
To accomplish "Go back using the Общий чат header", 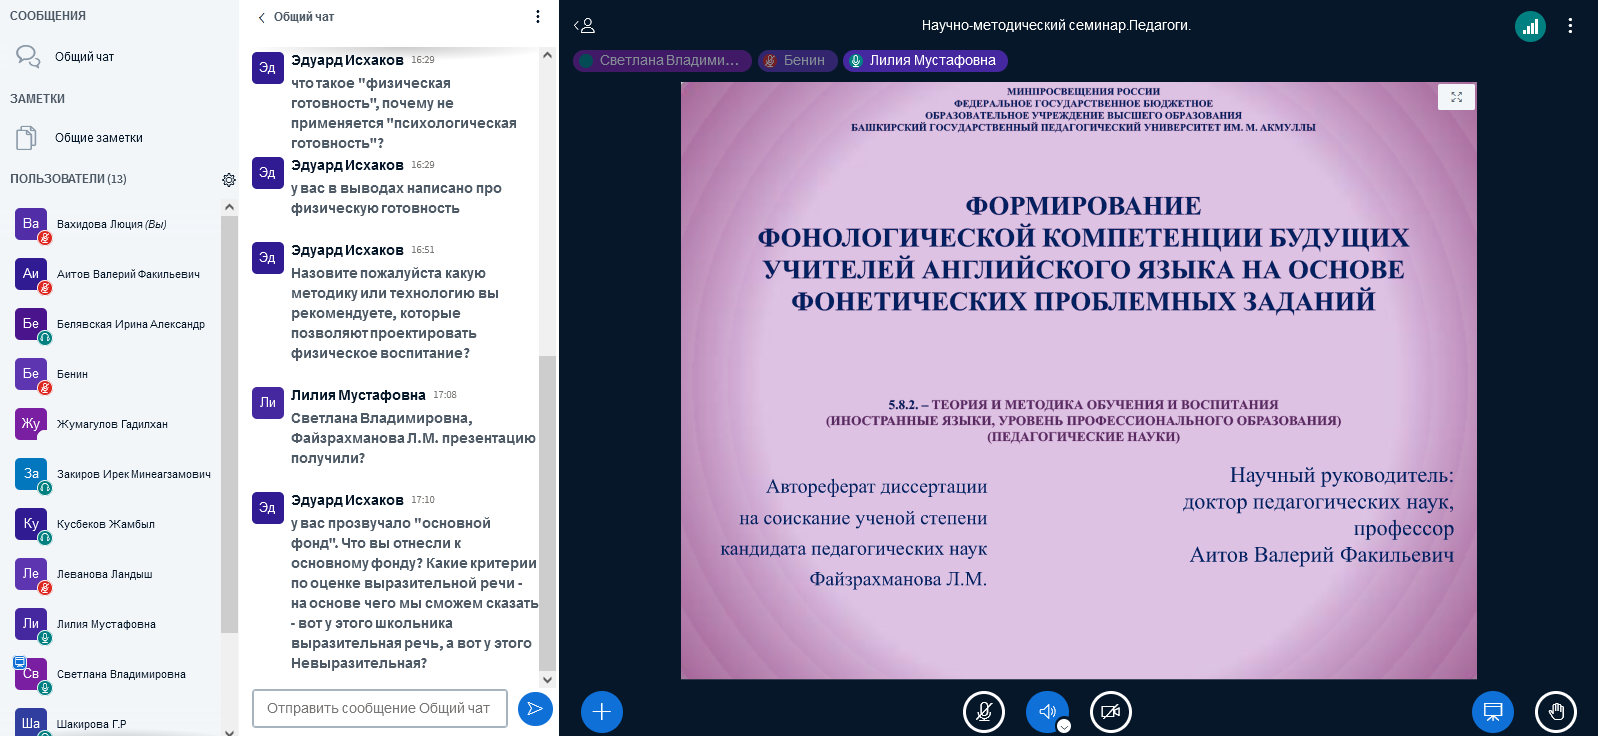I will 296,17.
